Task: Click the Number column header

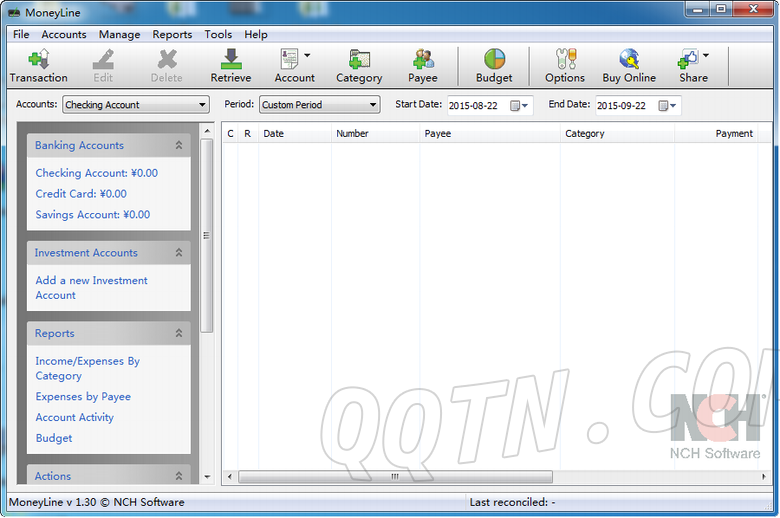Action: point(376,133)
